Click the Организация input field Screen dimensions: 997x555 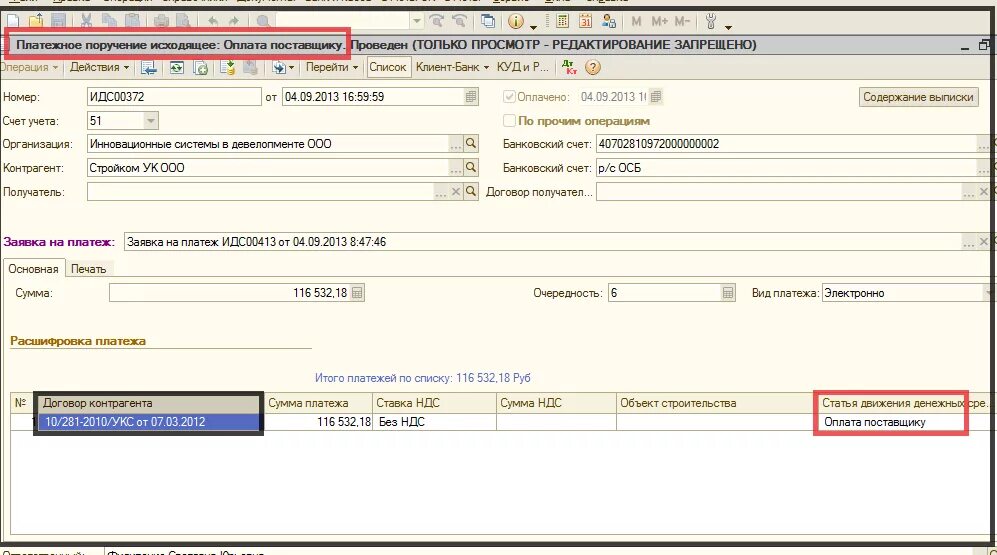point(267,144)
